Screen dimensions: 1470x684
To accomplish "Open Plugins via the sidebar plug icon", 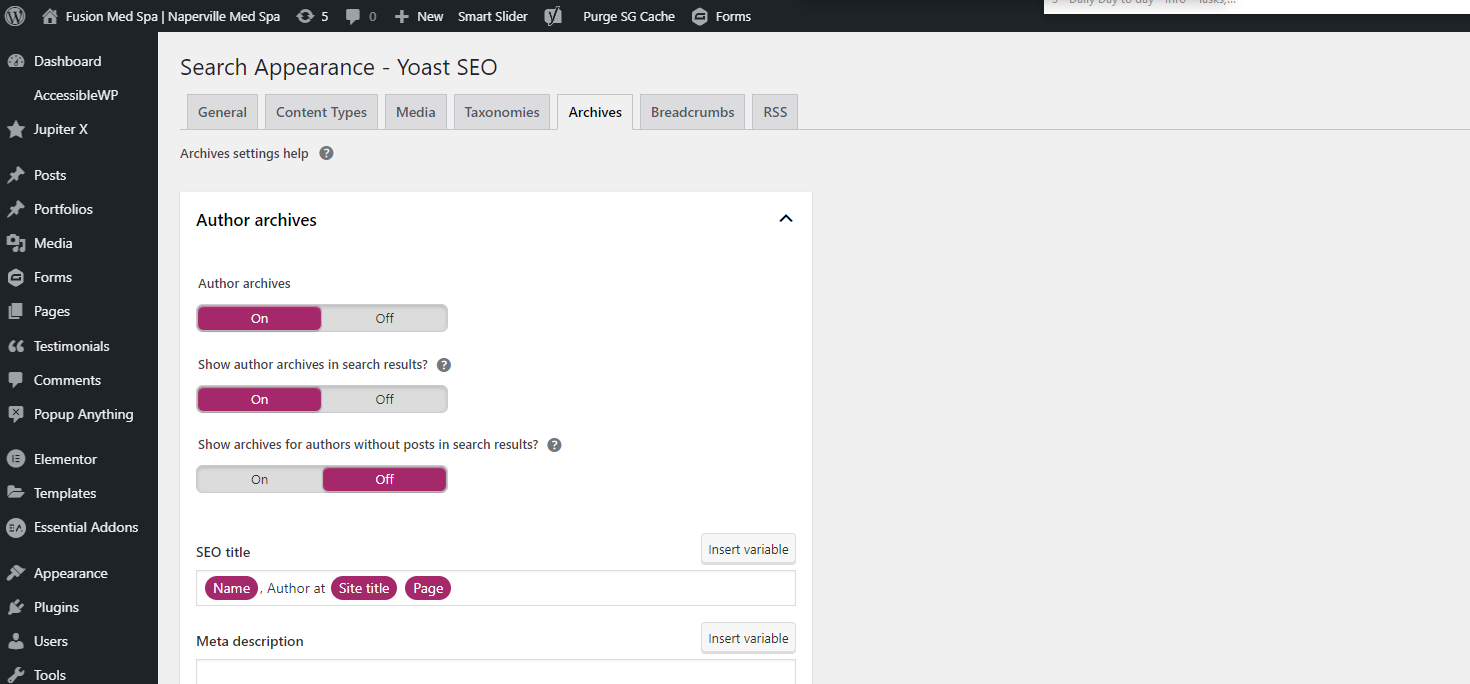I will [x=16, y=607].
